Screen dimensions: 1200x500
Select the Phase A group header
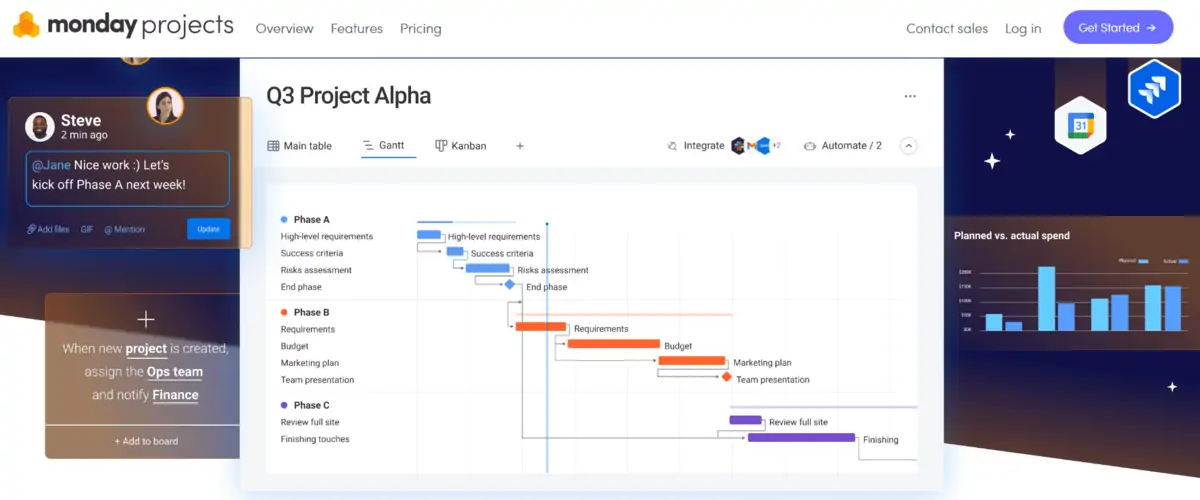point(311,220)
